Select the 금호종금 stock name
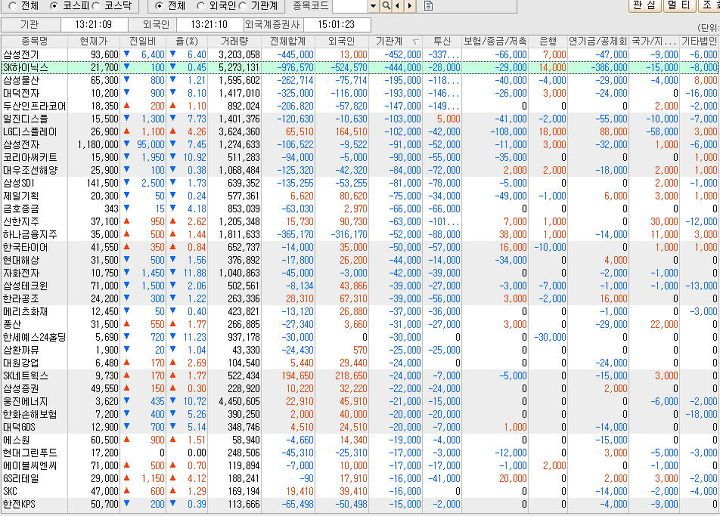Viewport: 720px width, 516px height. (21, 209)
